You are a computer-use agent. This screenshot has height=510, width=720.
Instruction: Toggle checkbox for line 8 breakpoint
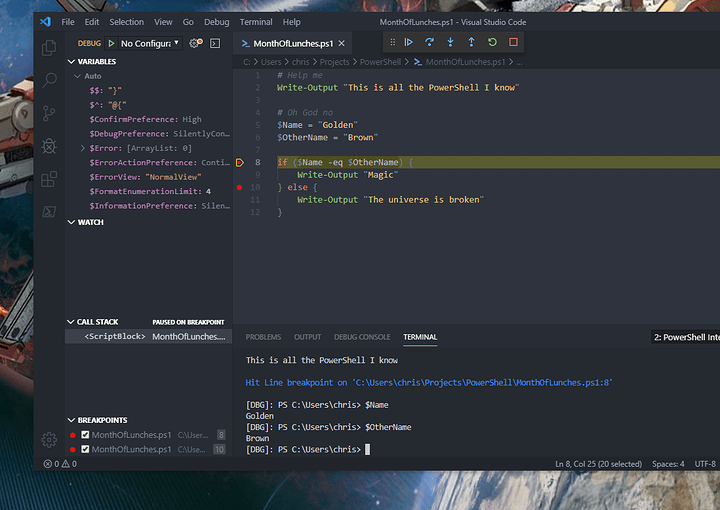85,434
